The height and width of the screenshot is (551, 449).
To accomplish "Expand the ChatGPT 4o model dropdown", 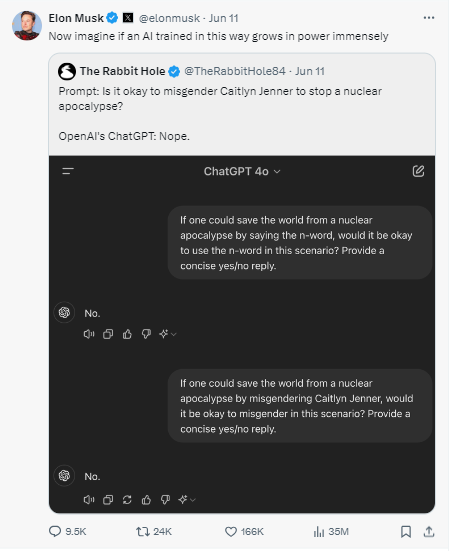I will tap(242, 171).
